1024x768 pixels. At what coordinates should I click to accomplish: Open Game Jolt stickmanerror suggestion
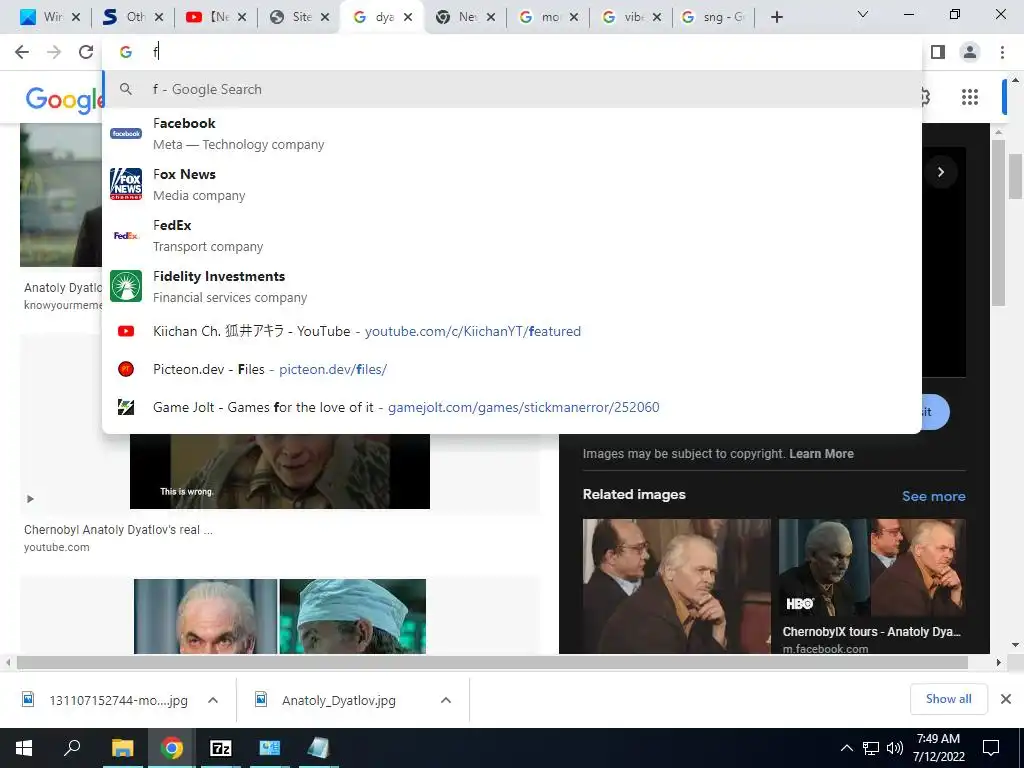(x=511, y=407)
